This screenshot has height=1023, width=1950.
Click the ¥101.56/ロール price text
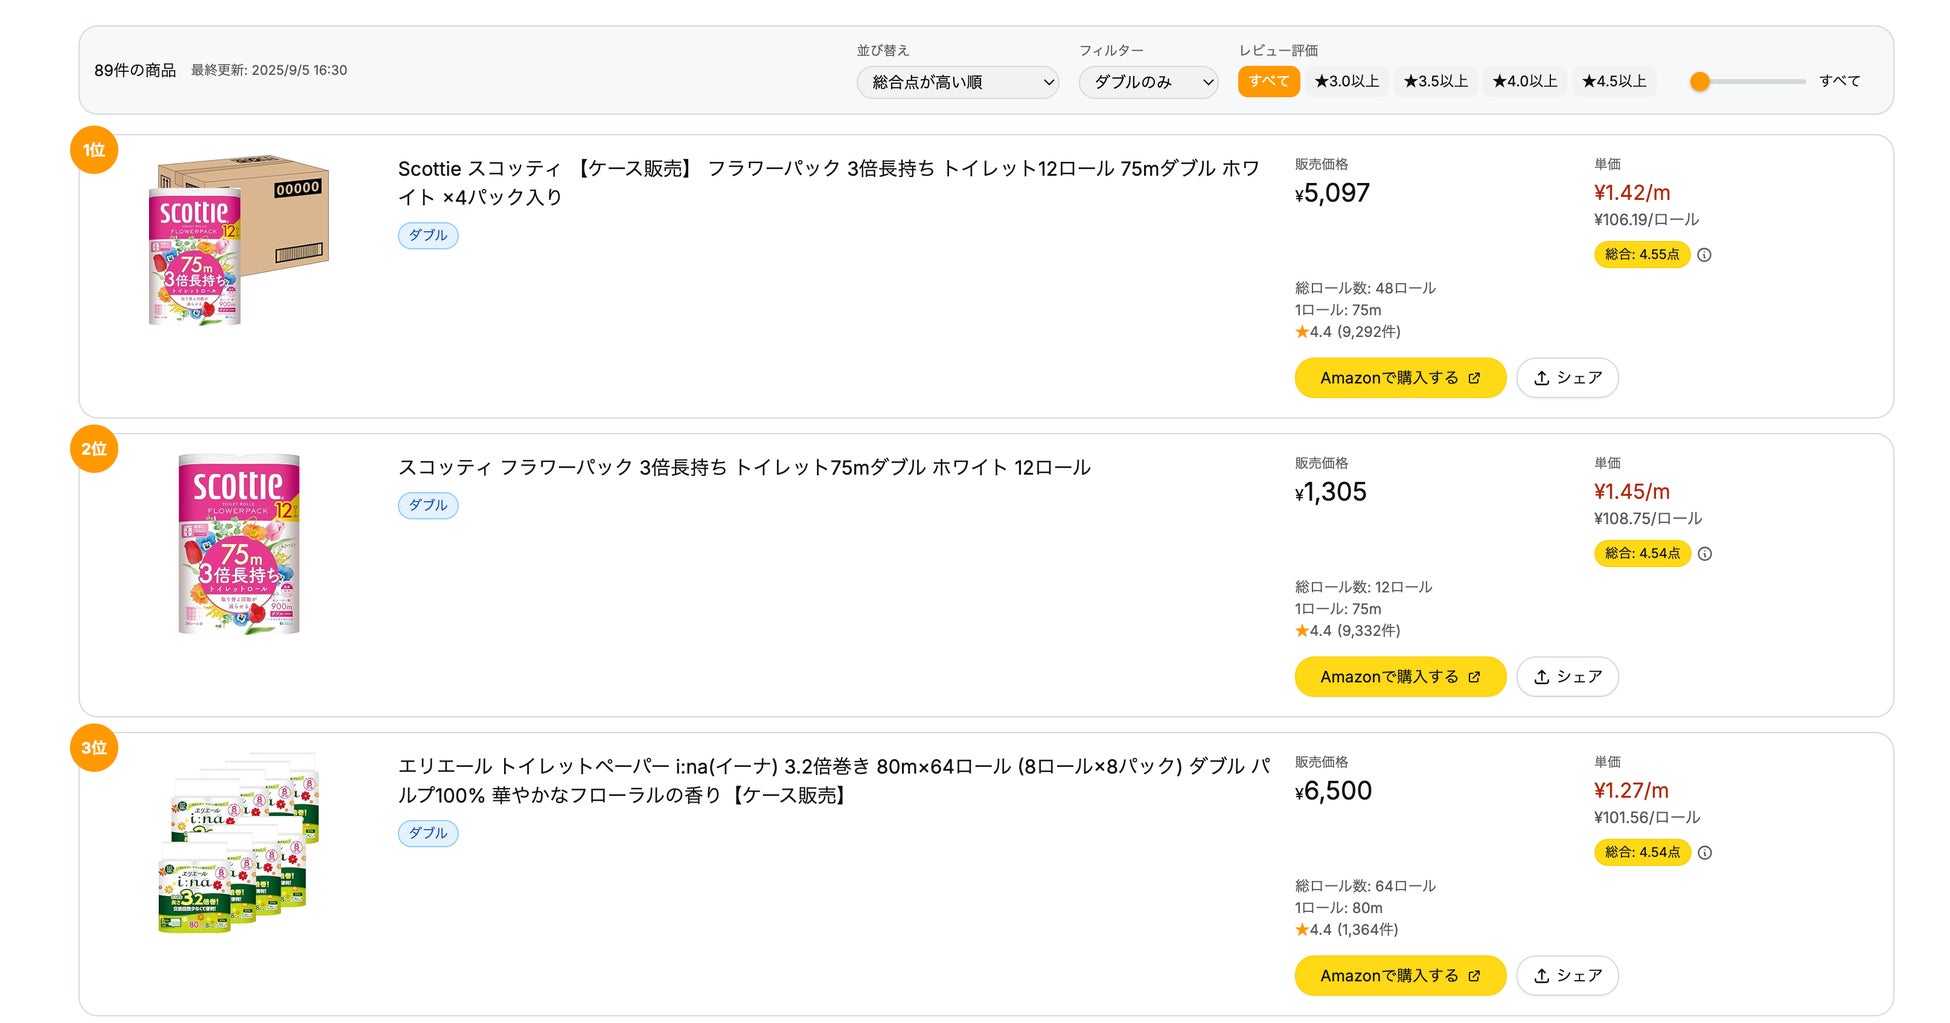click(x=1647, y=818)
